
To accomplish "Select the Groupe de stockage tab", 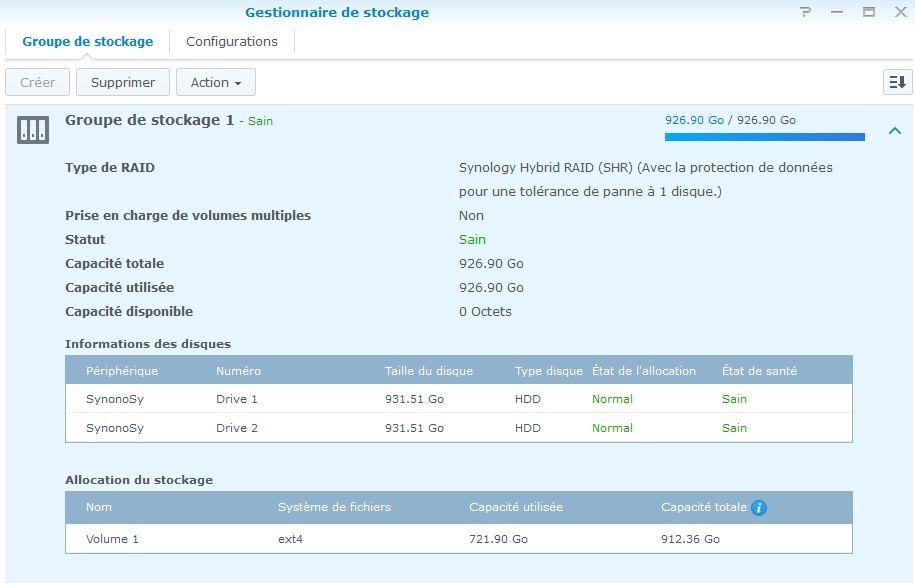I will (x=88, y=41).
